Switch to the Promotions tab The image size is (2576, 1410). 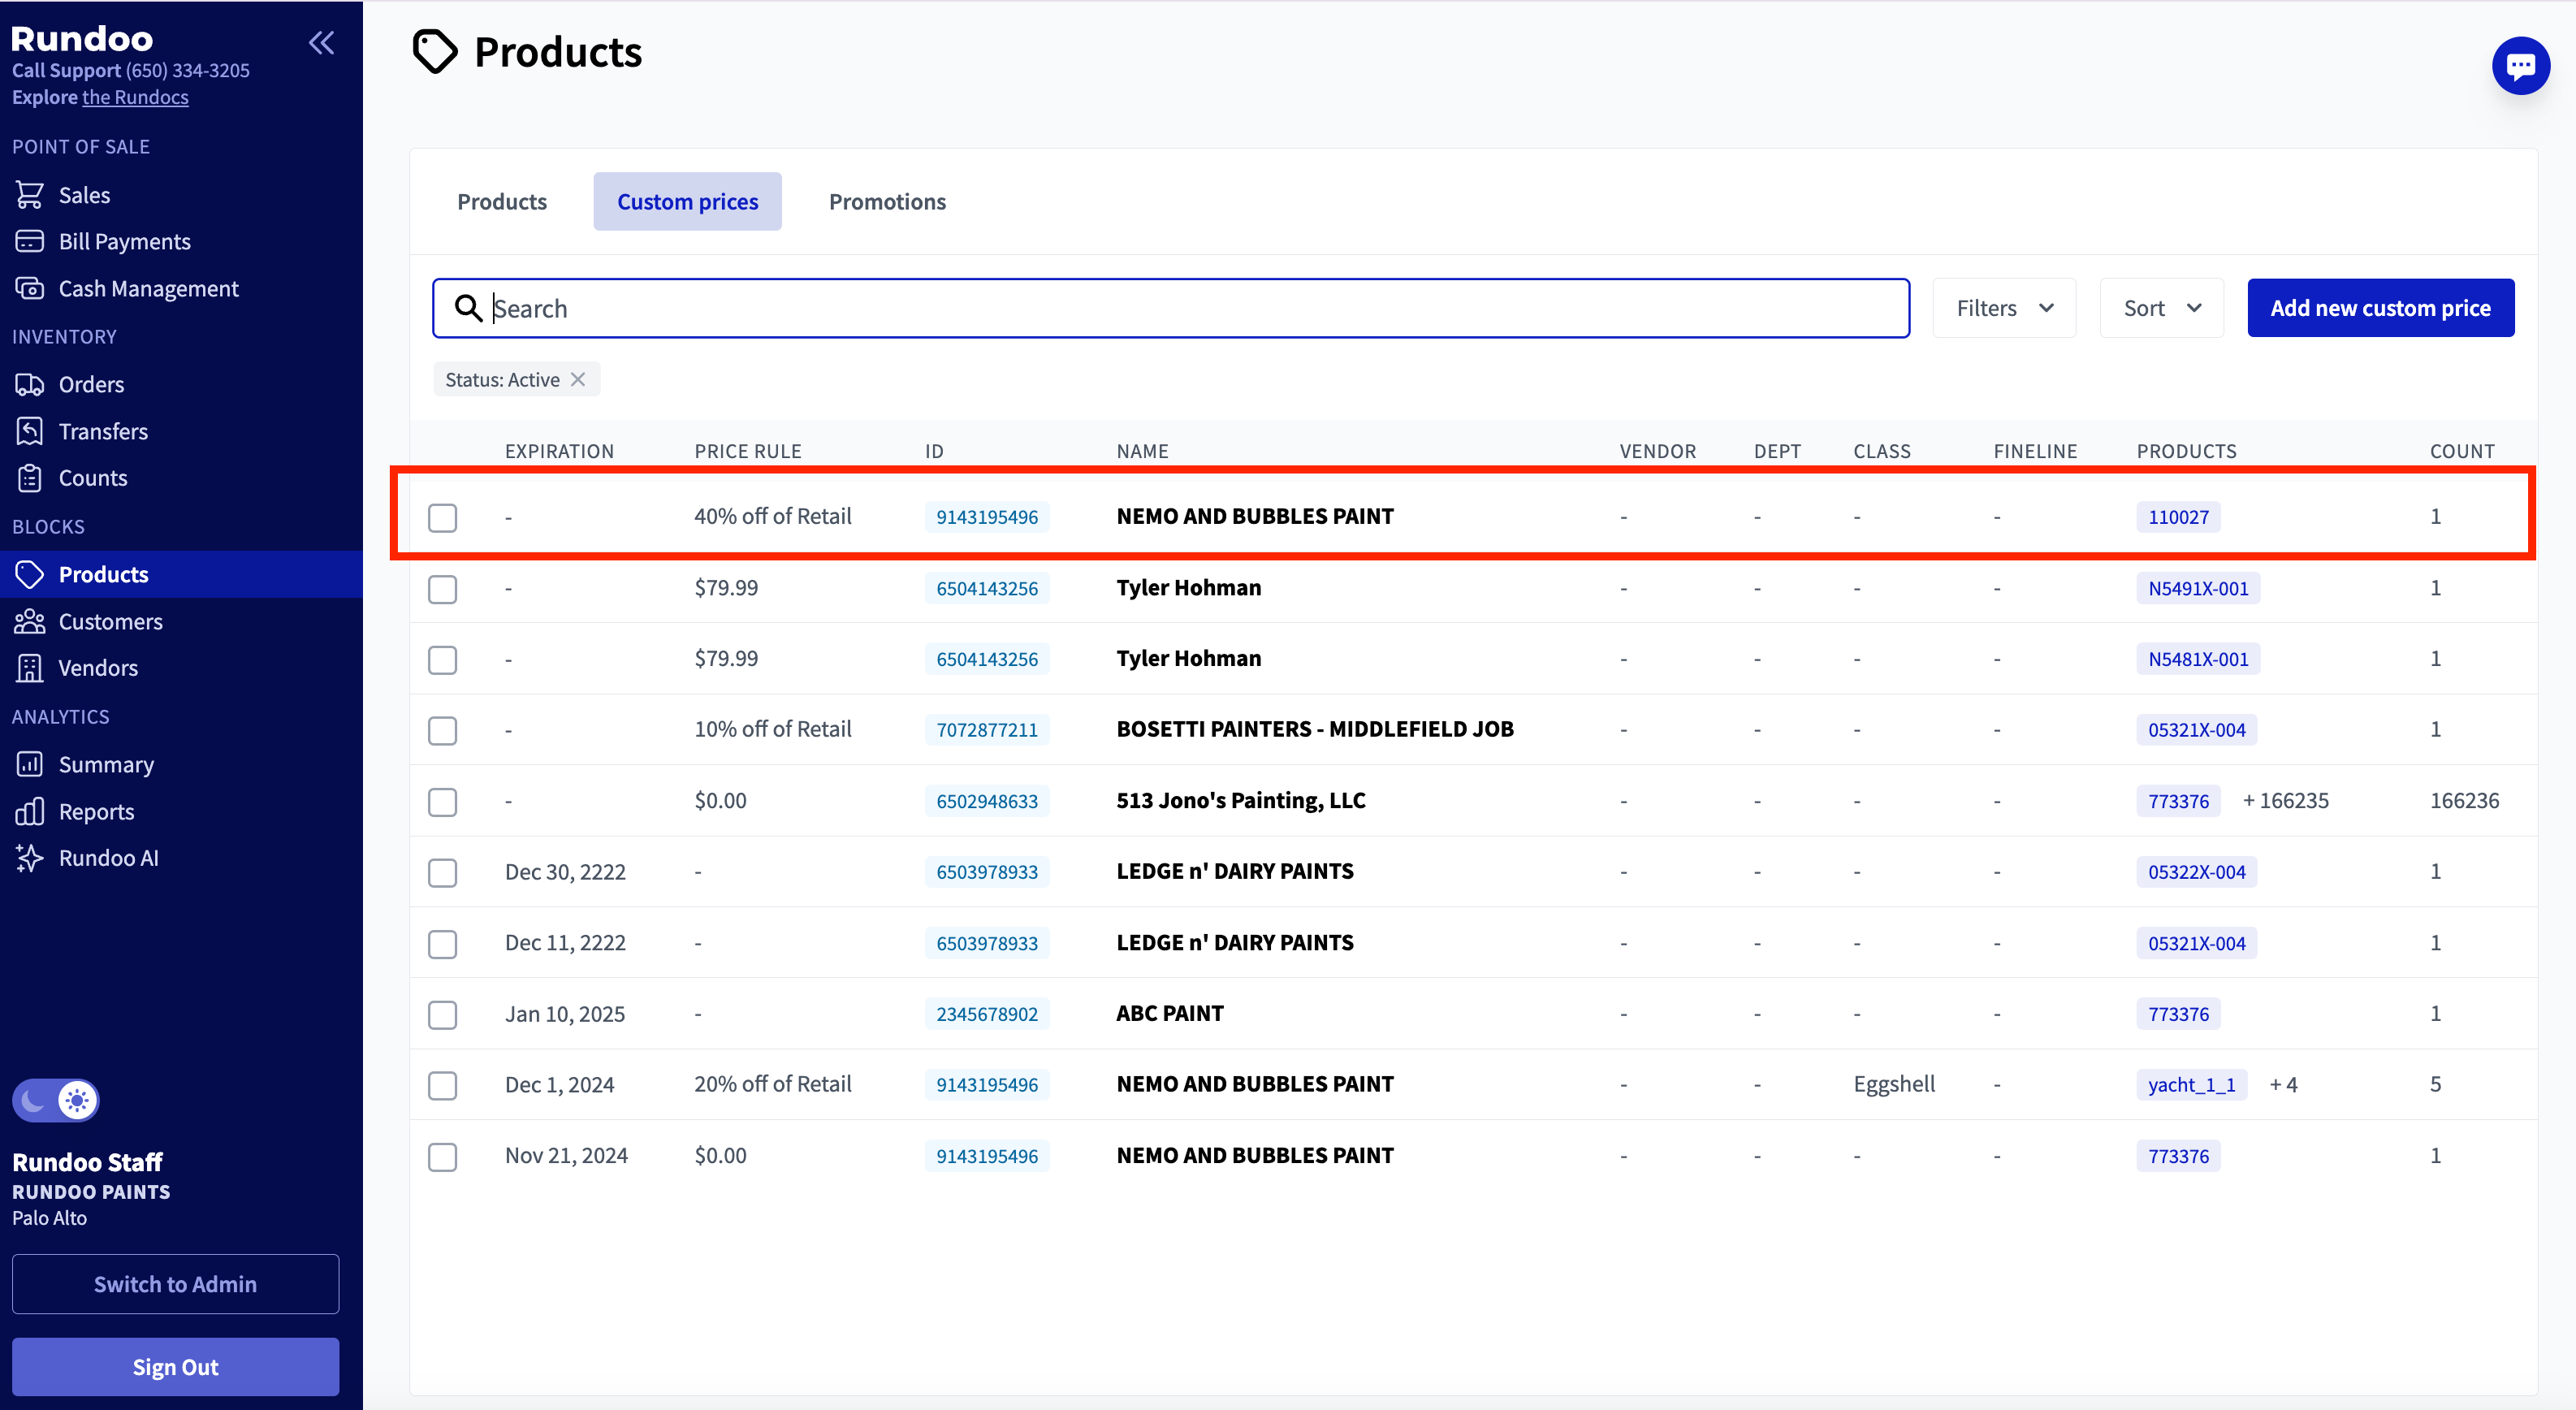click(887, 202)
